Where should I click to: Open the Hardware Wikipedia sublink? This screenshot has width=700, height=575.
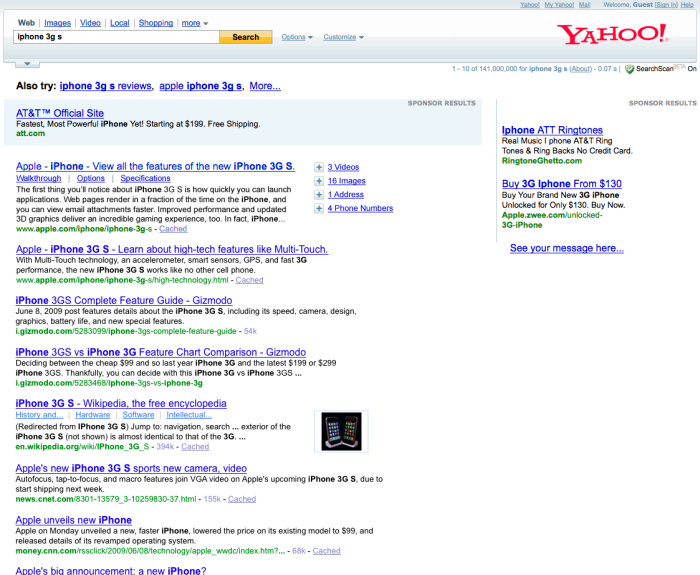93,415
